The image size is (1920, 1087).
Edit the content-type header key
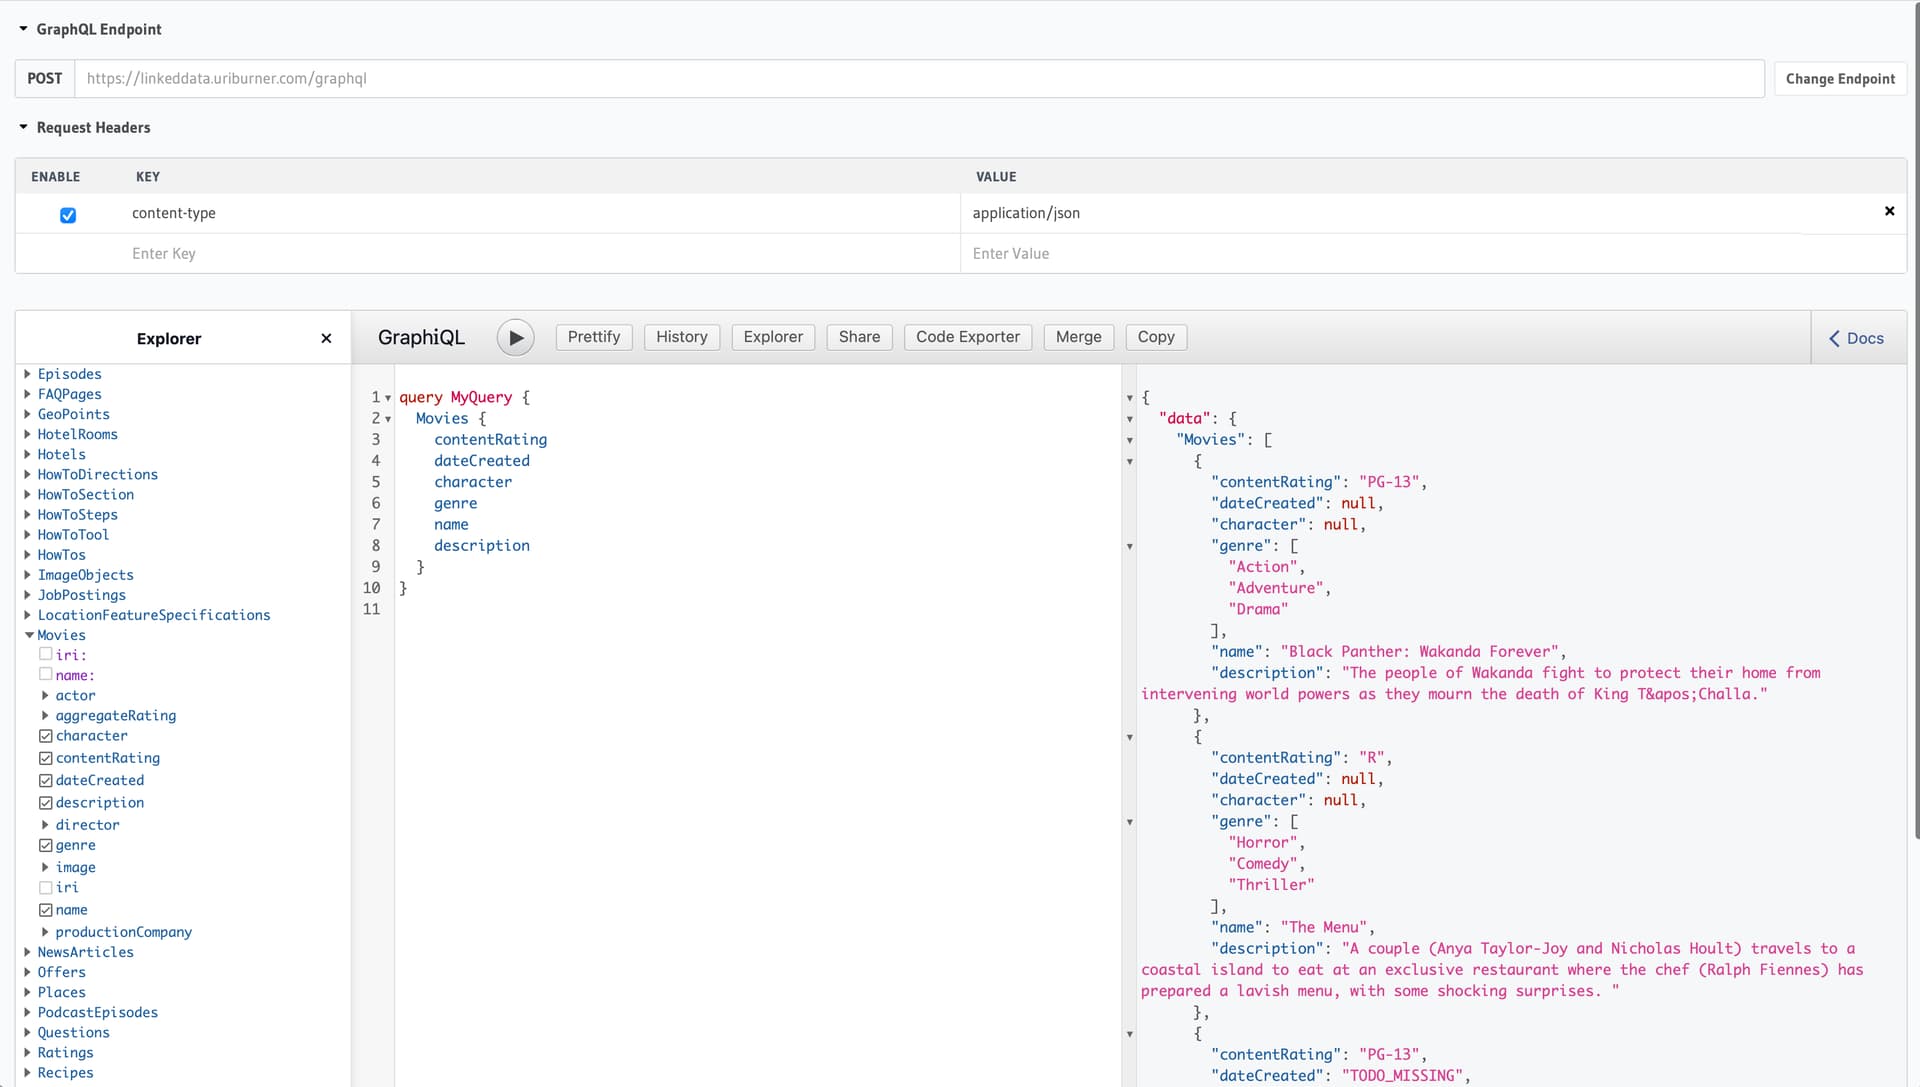pos(540,213)
